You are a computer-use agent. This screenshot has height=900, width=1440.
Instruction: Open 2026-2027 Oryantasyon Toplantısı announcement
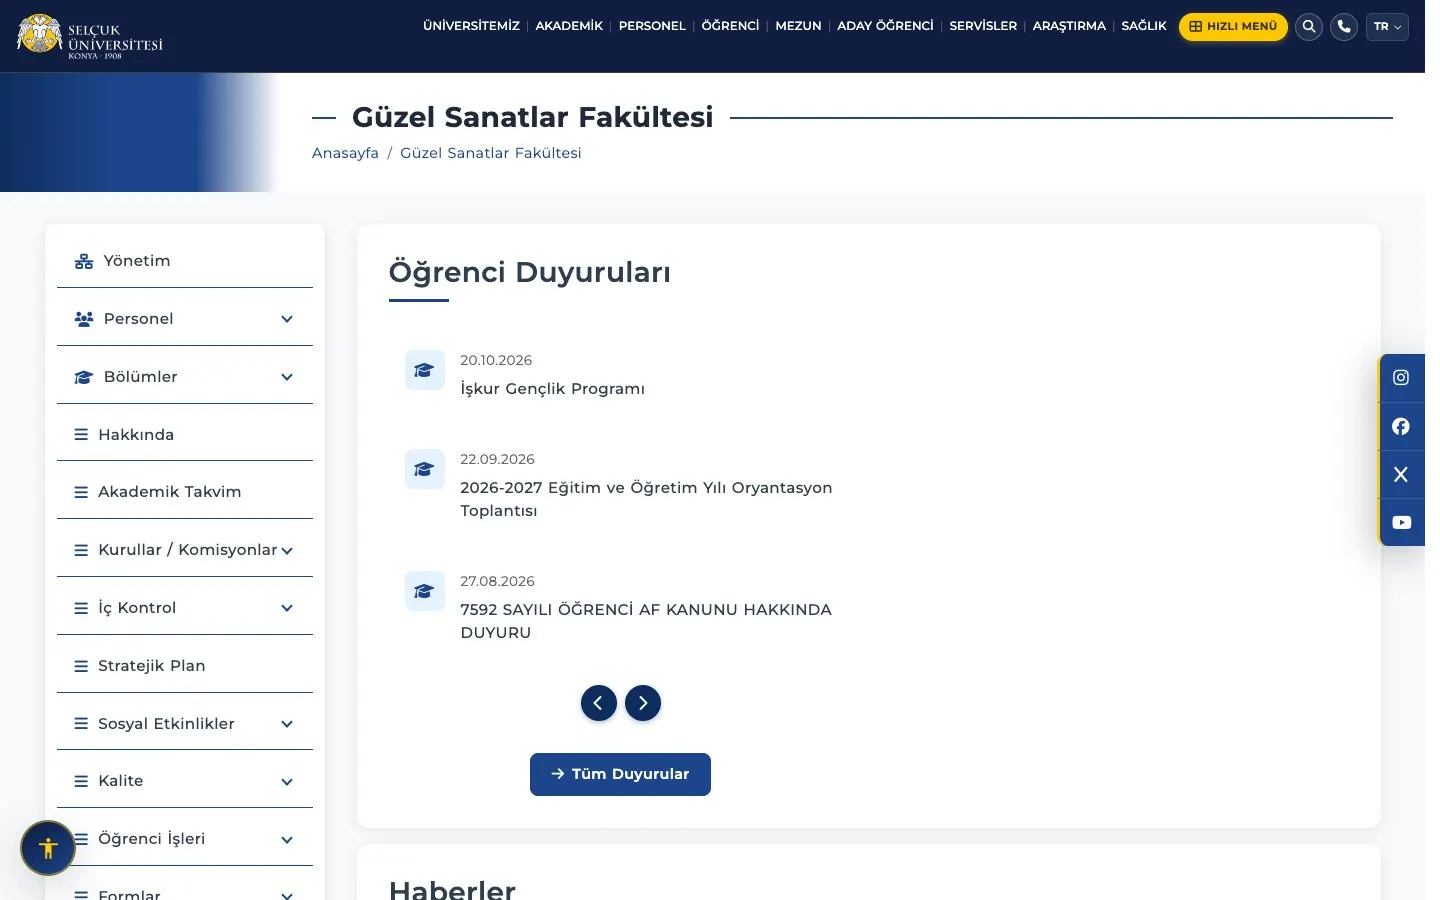(646, 499)
